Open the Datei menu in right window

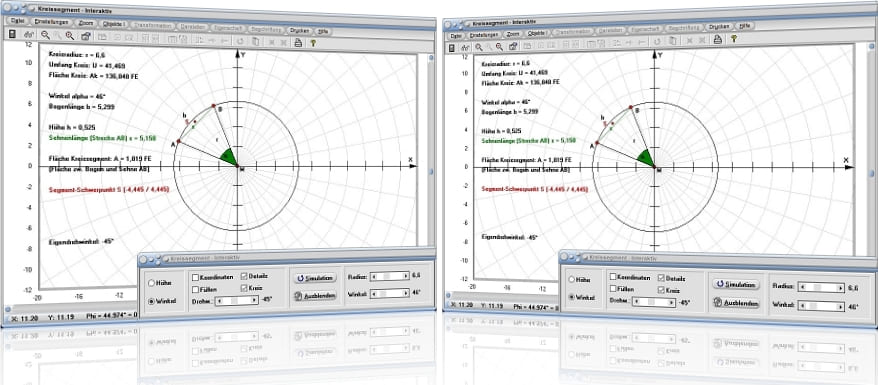point(456,35)
